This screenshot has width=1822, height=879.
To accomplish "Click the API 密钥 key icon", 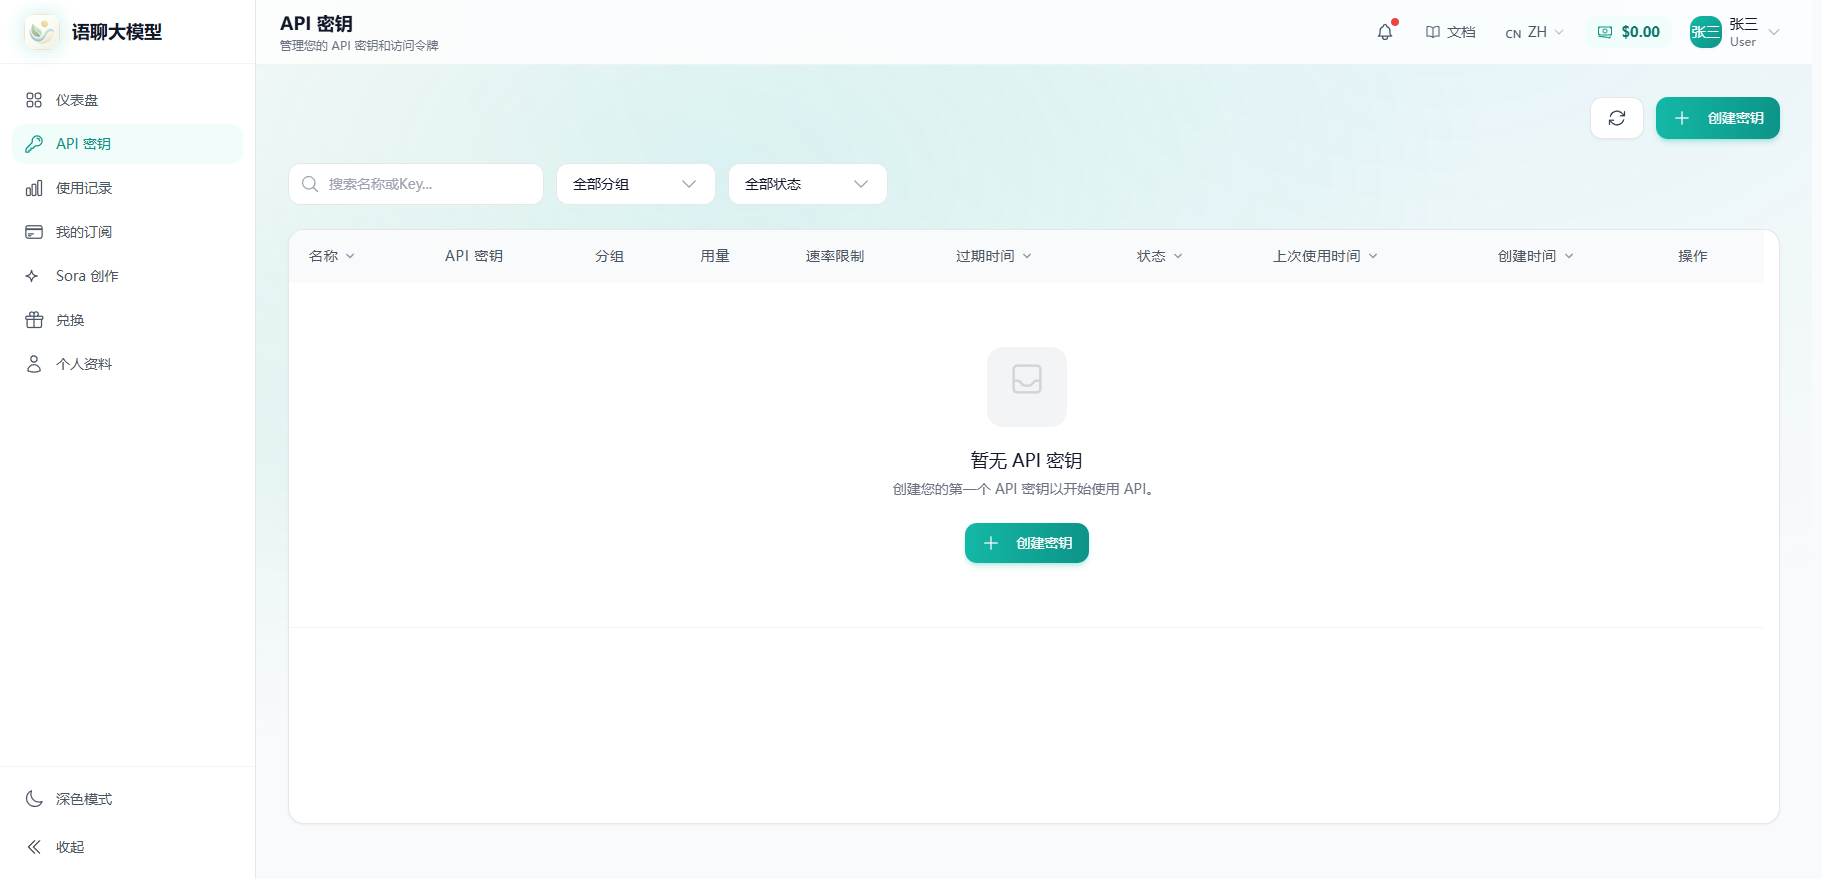I will 34,144.
